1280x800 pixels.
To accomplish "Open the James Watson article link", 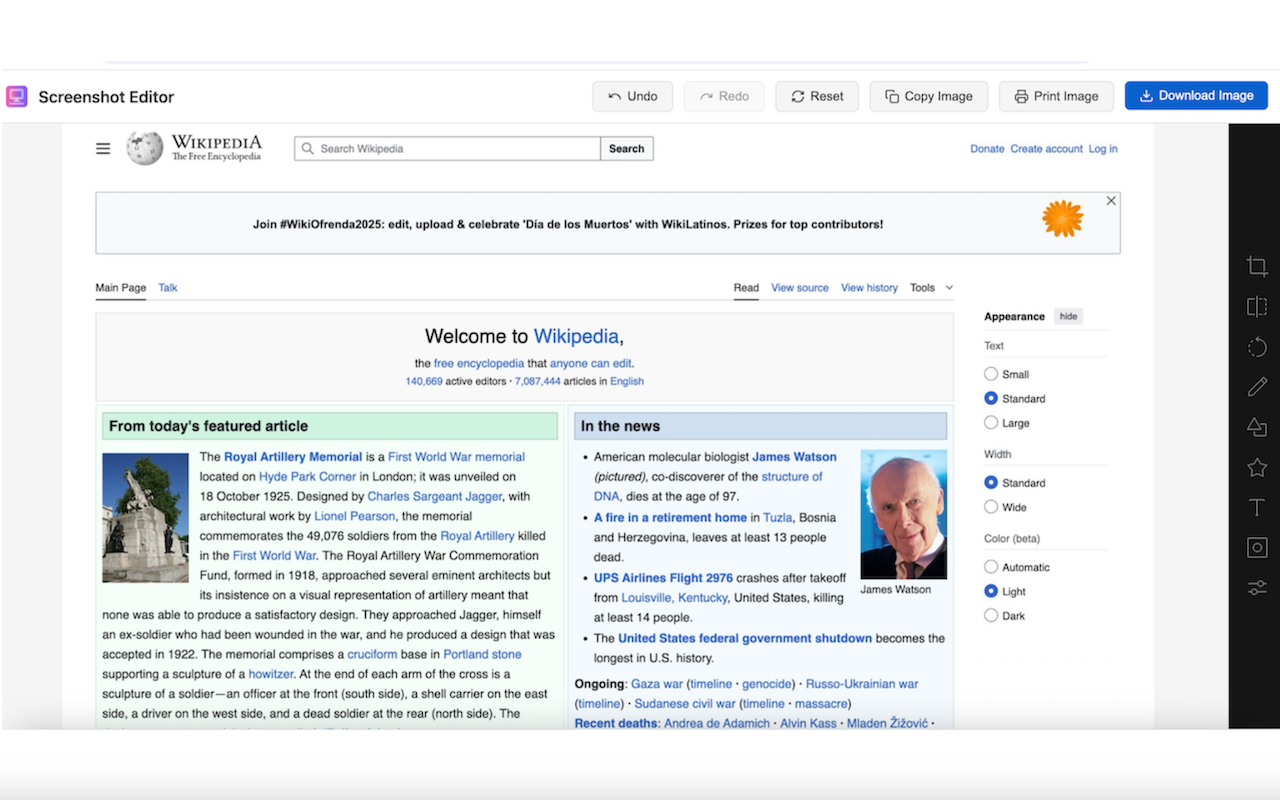I will pyautogui.click(x=794, y=457).
